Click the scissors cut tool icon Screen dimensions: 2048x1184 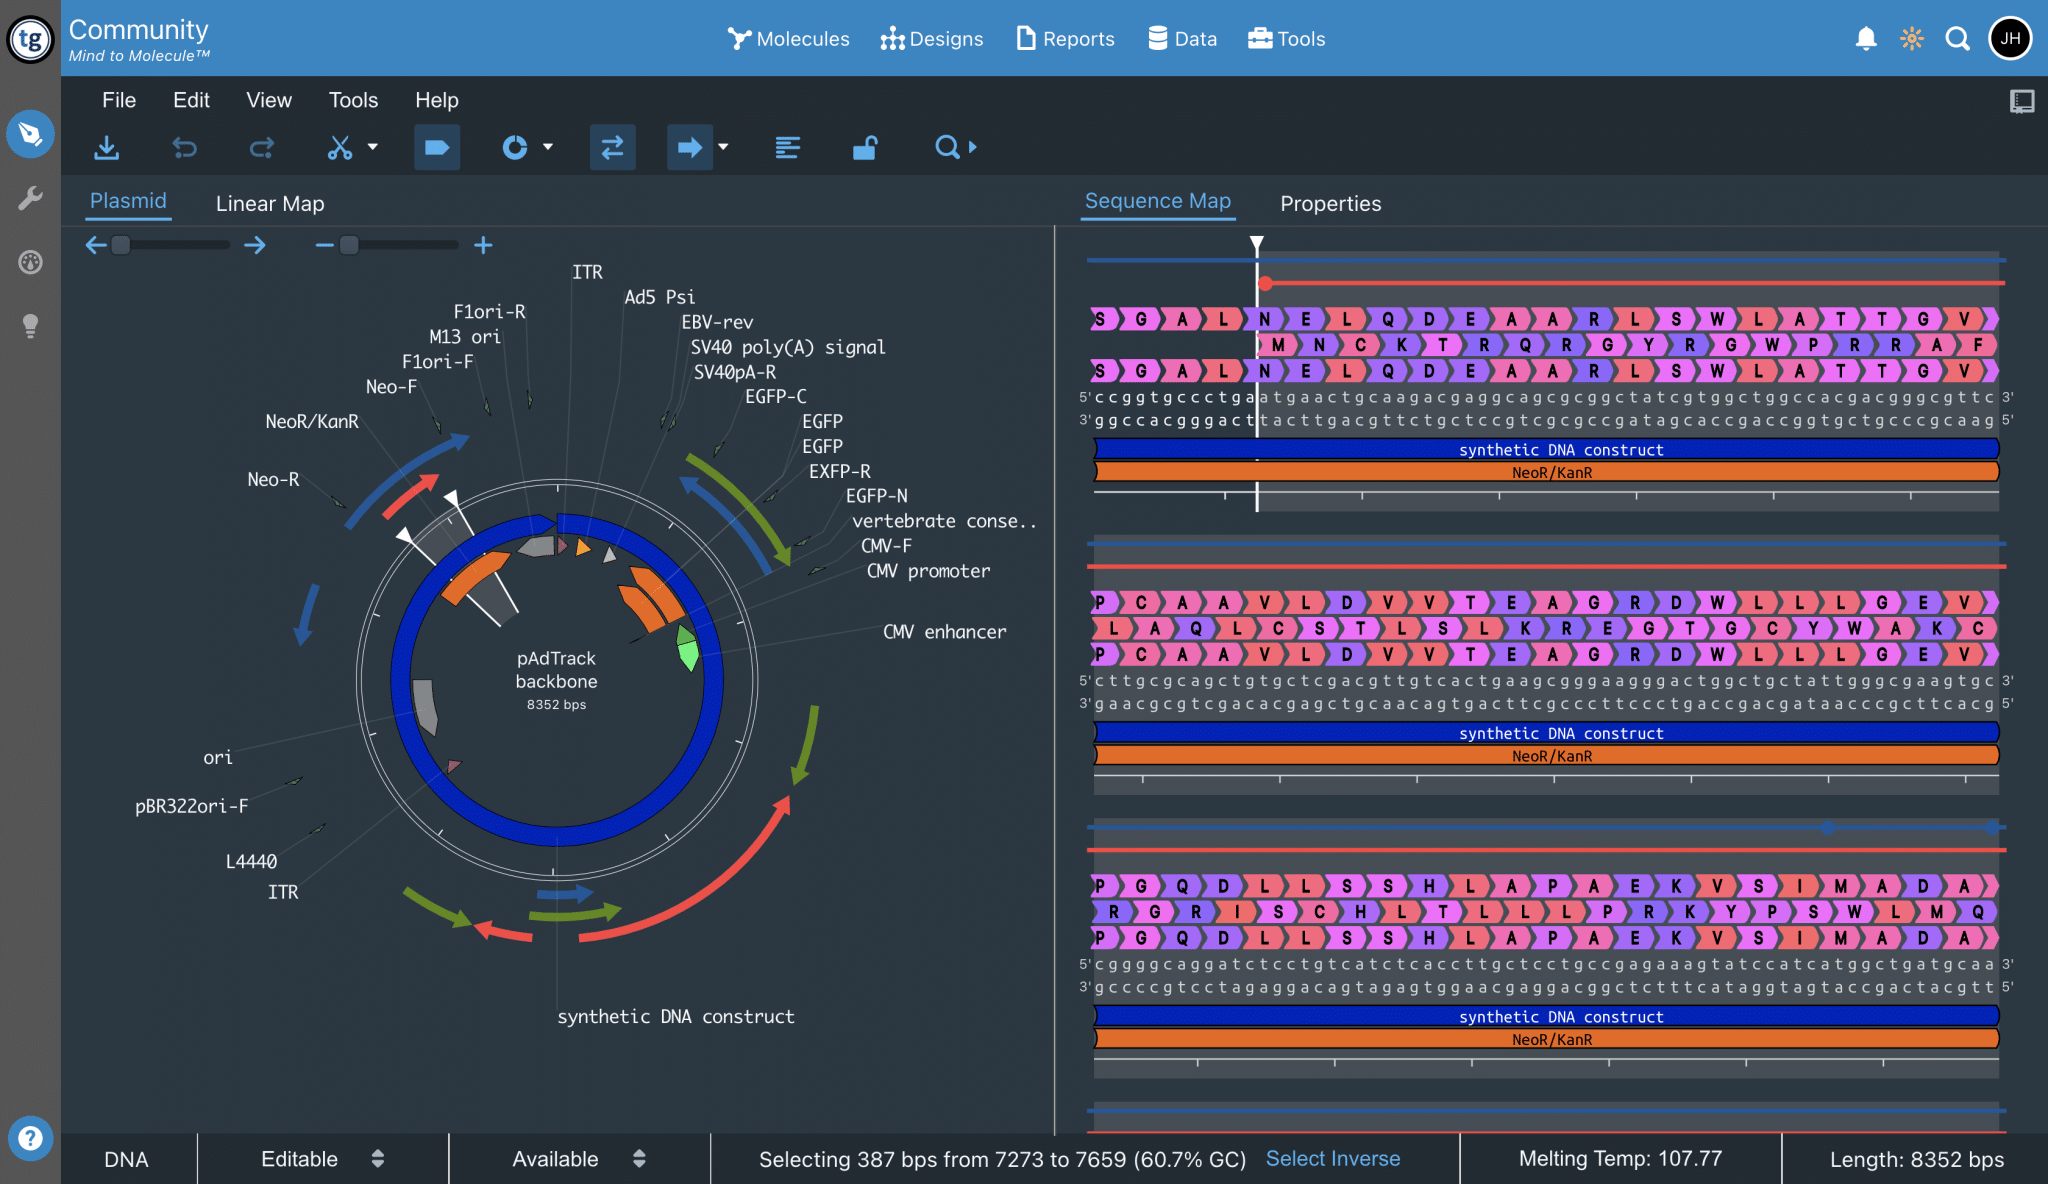pos(340,148)
